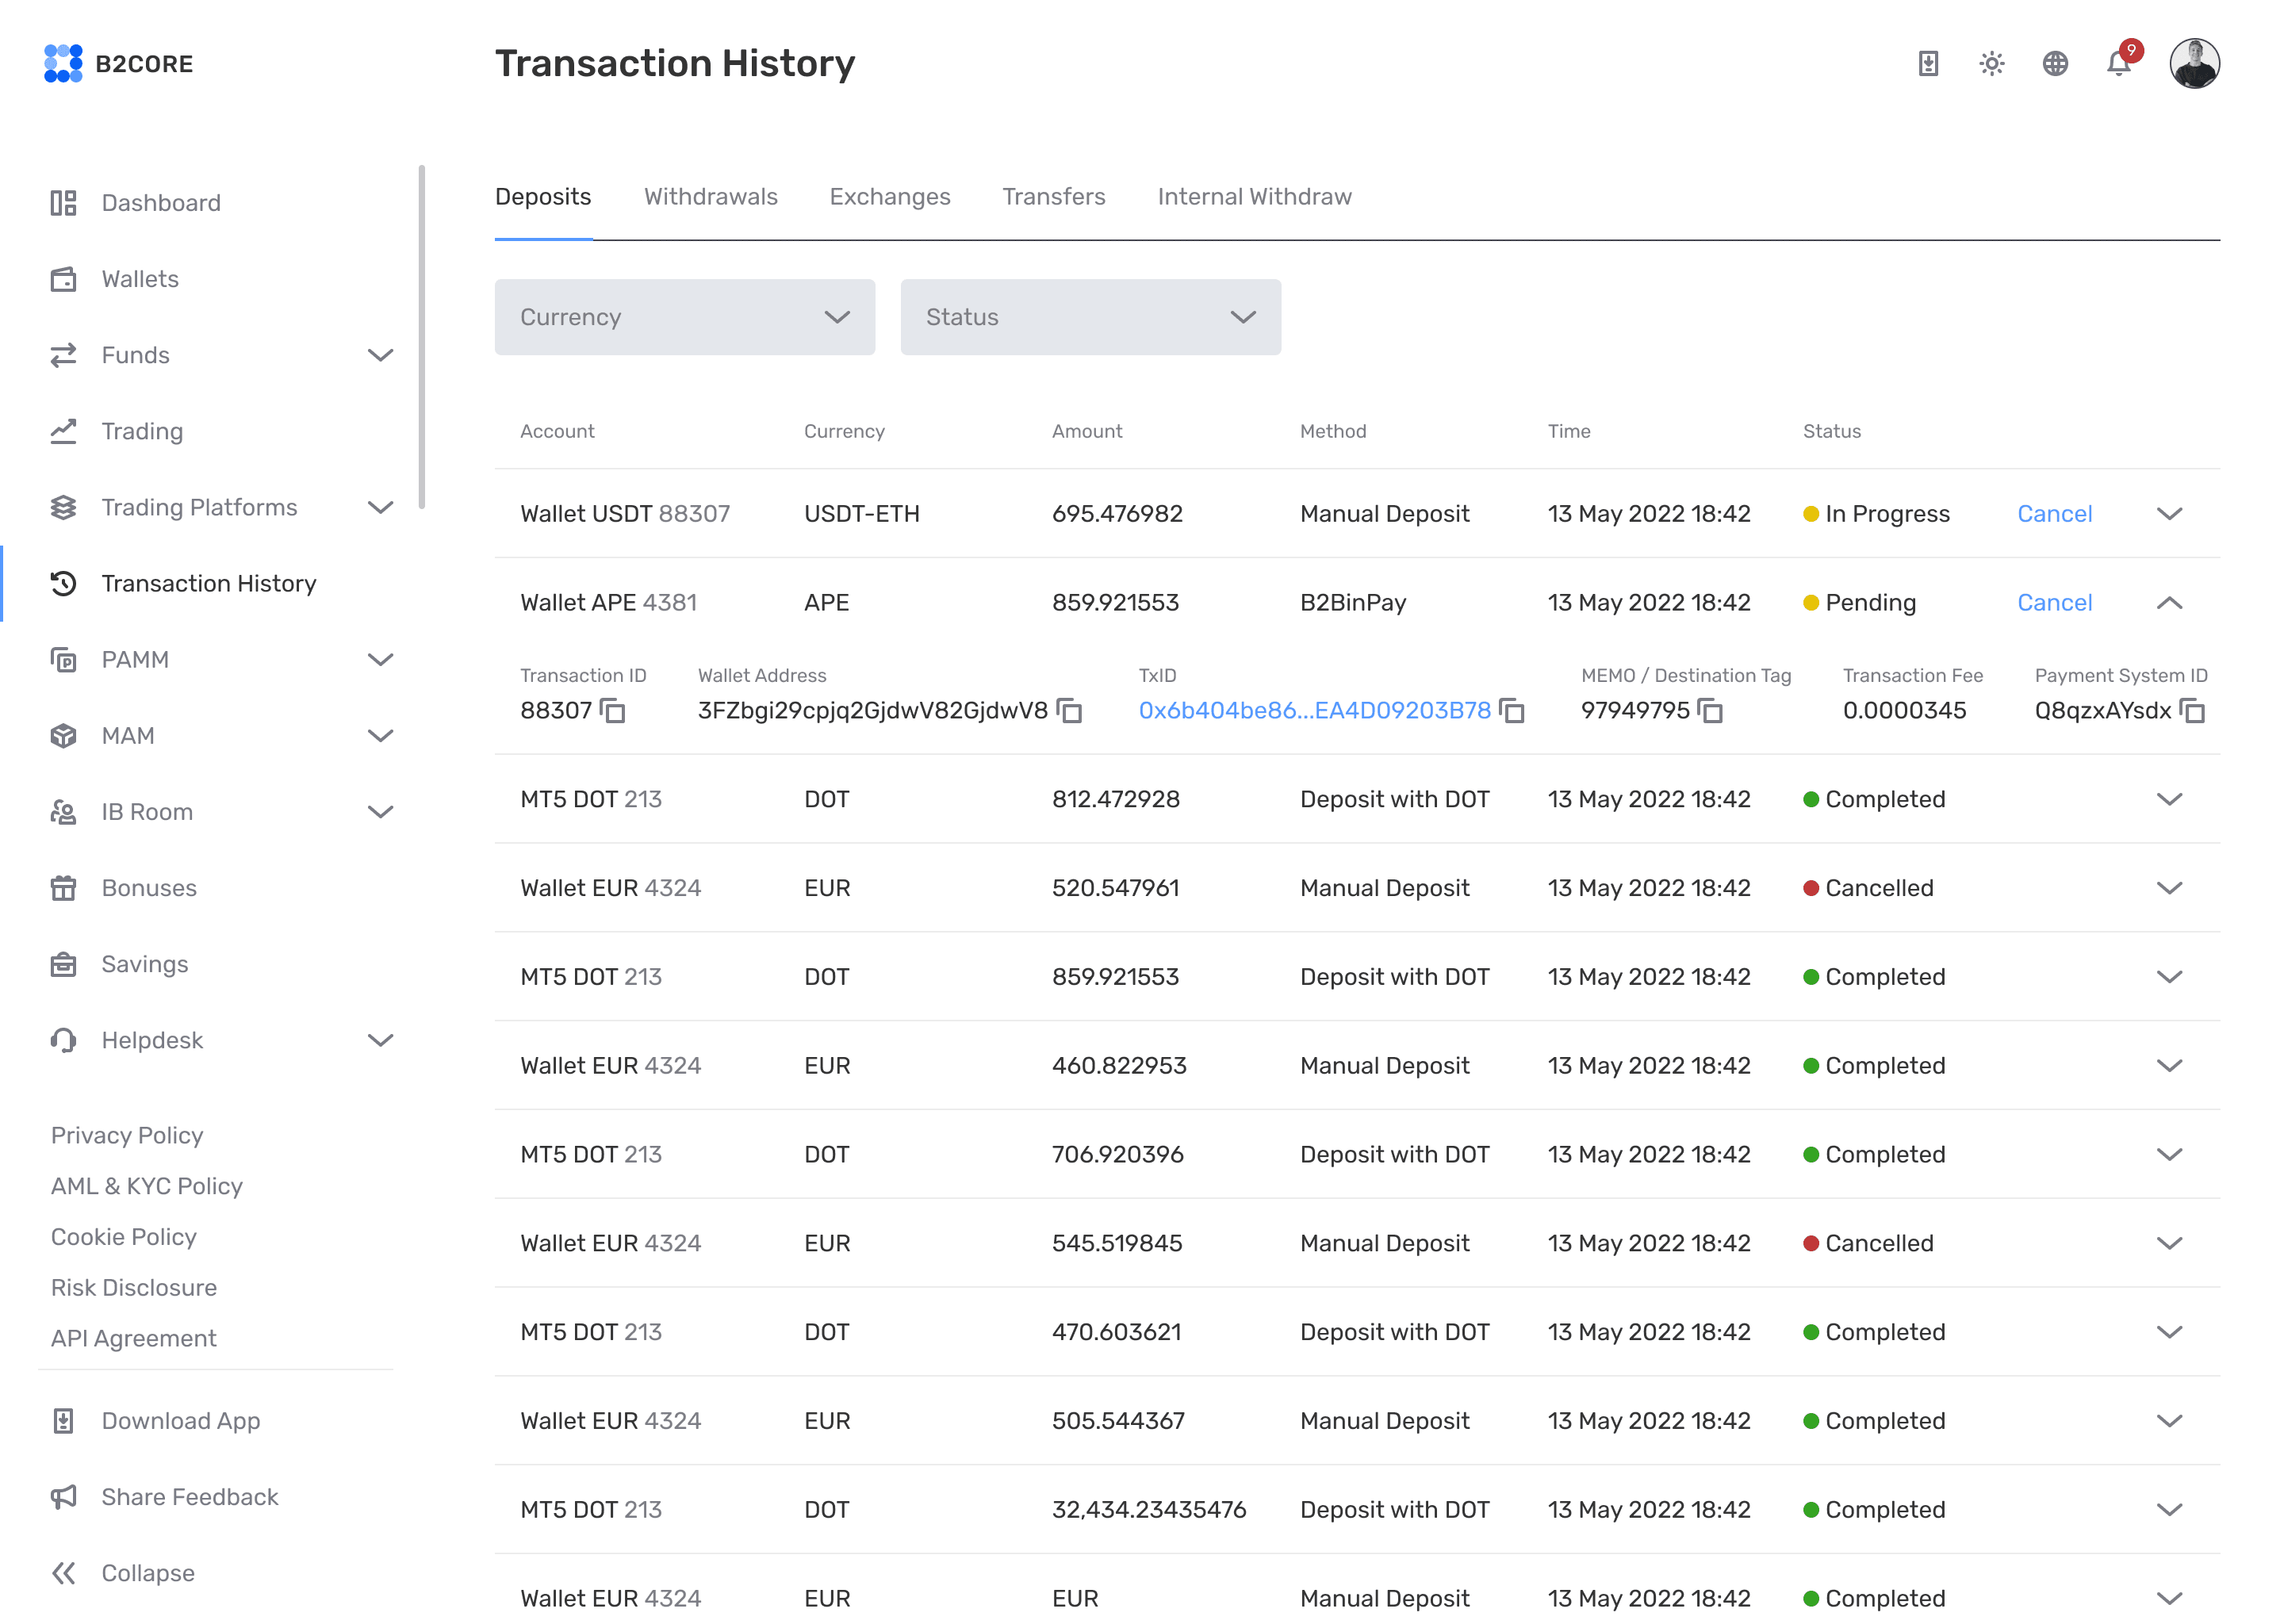Open the Privacy Policy link

[x=127, y=1136]
